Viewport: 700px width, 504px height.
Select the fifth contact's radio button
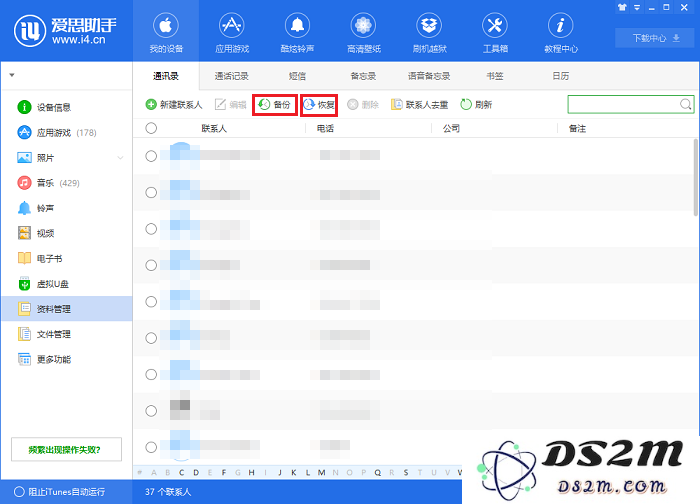tap(151, 302)
